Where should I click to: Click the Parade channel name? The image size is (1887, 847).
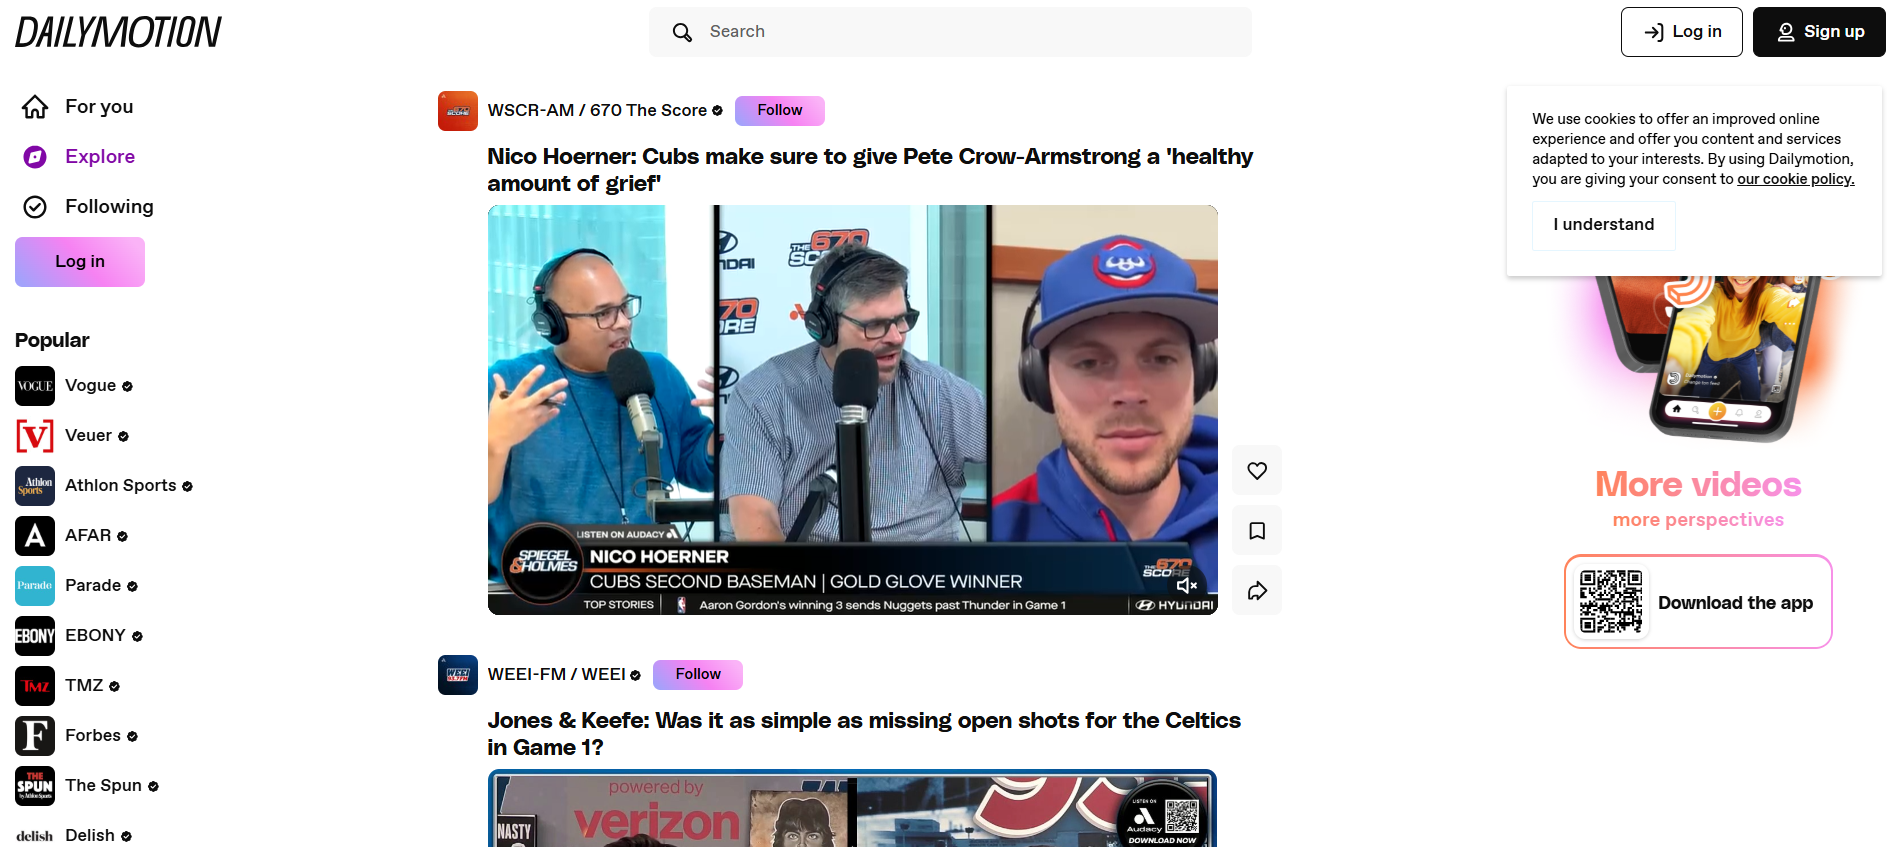(x=93, y=586)
